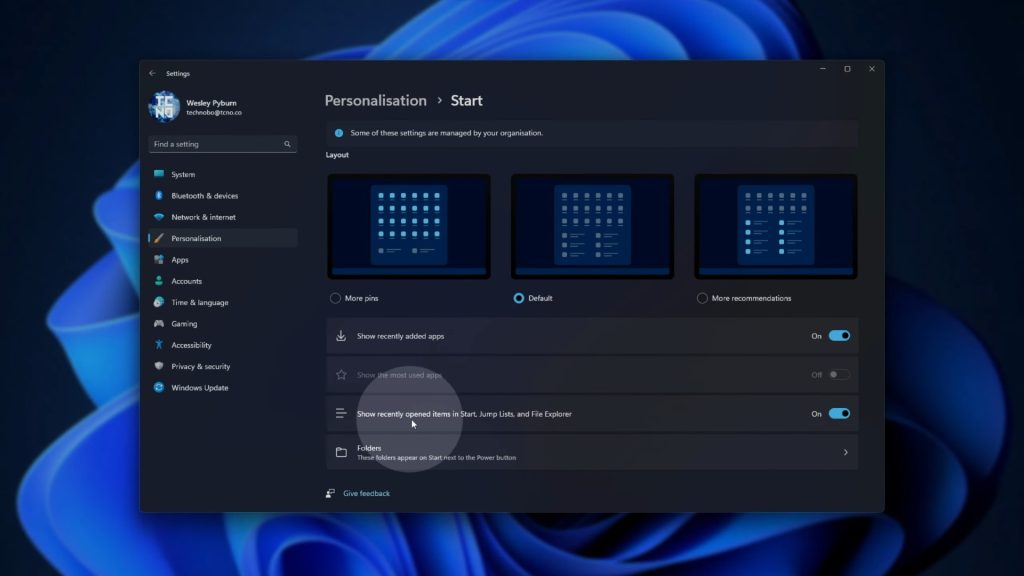Click the Show recently opened items label

click(464, 414)
